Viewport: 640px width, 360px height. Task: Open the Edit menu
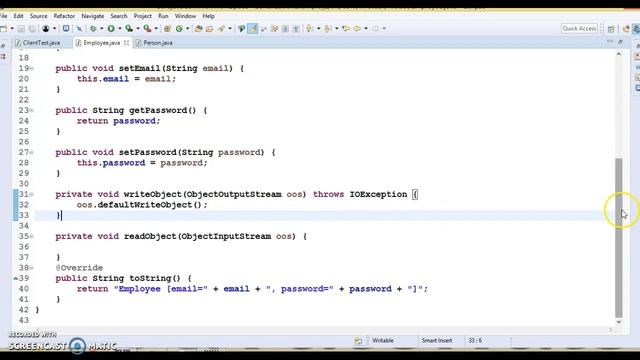tap(18, 16)
